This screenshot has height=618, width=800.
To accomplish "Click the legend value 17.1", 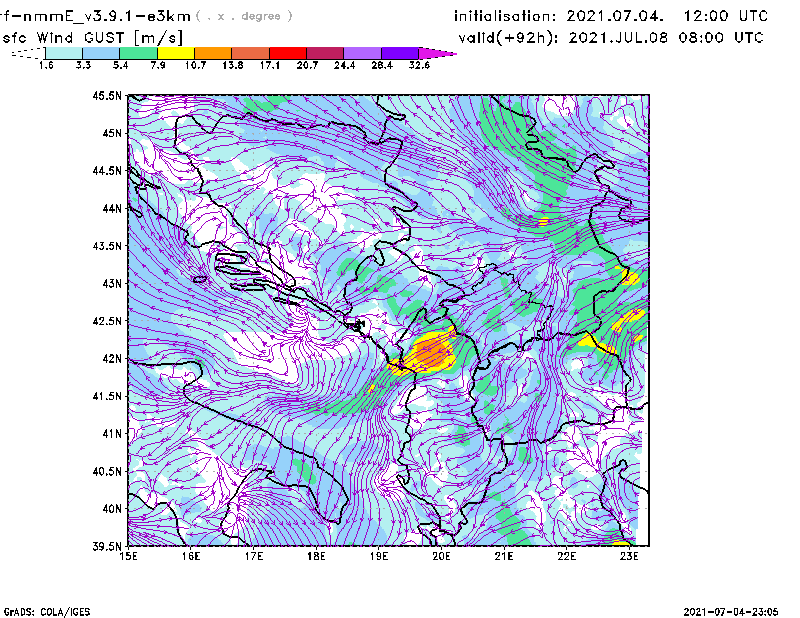I will pyautogui.click(x=270, y=65).
